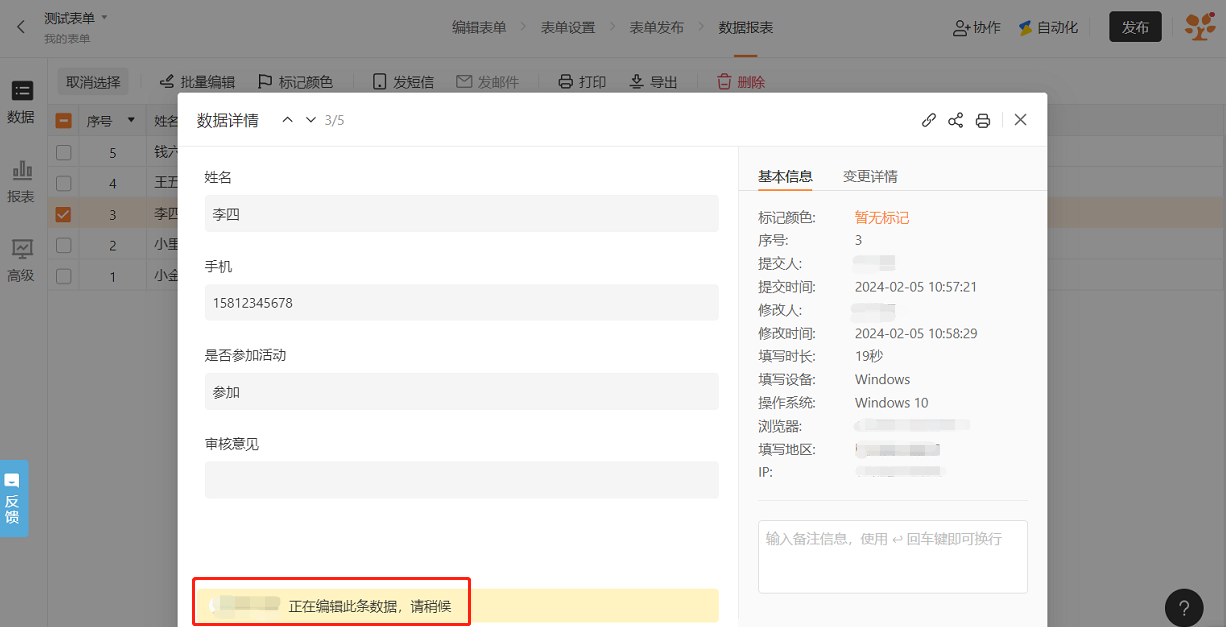Click the 我的表单 subtitle text
The width and height of the screenshot is (1226, 627).
click(x=67, y=39)
